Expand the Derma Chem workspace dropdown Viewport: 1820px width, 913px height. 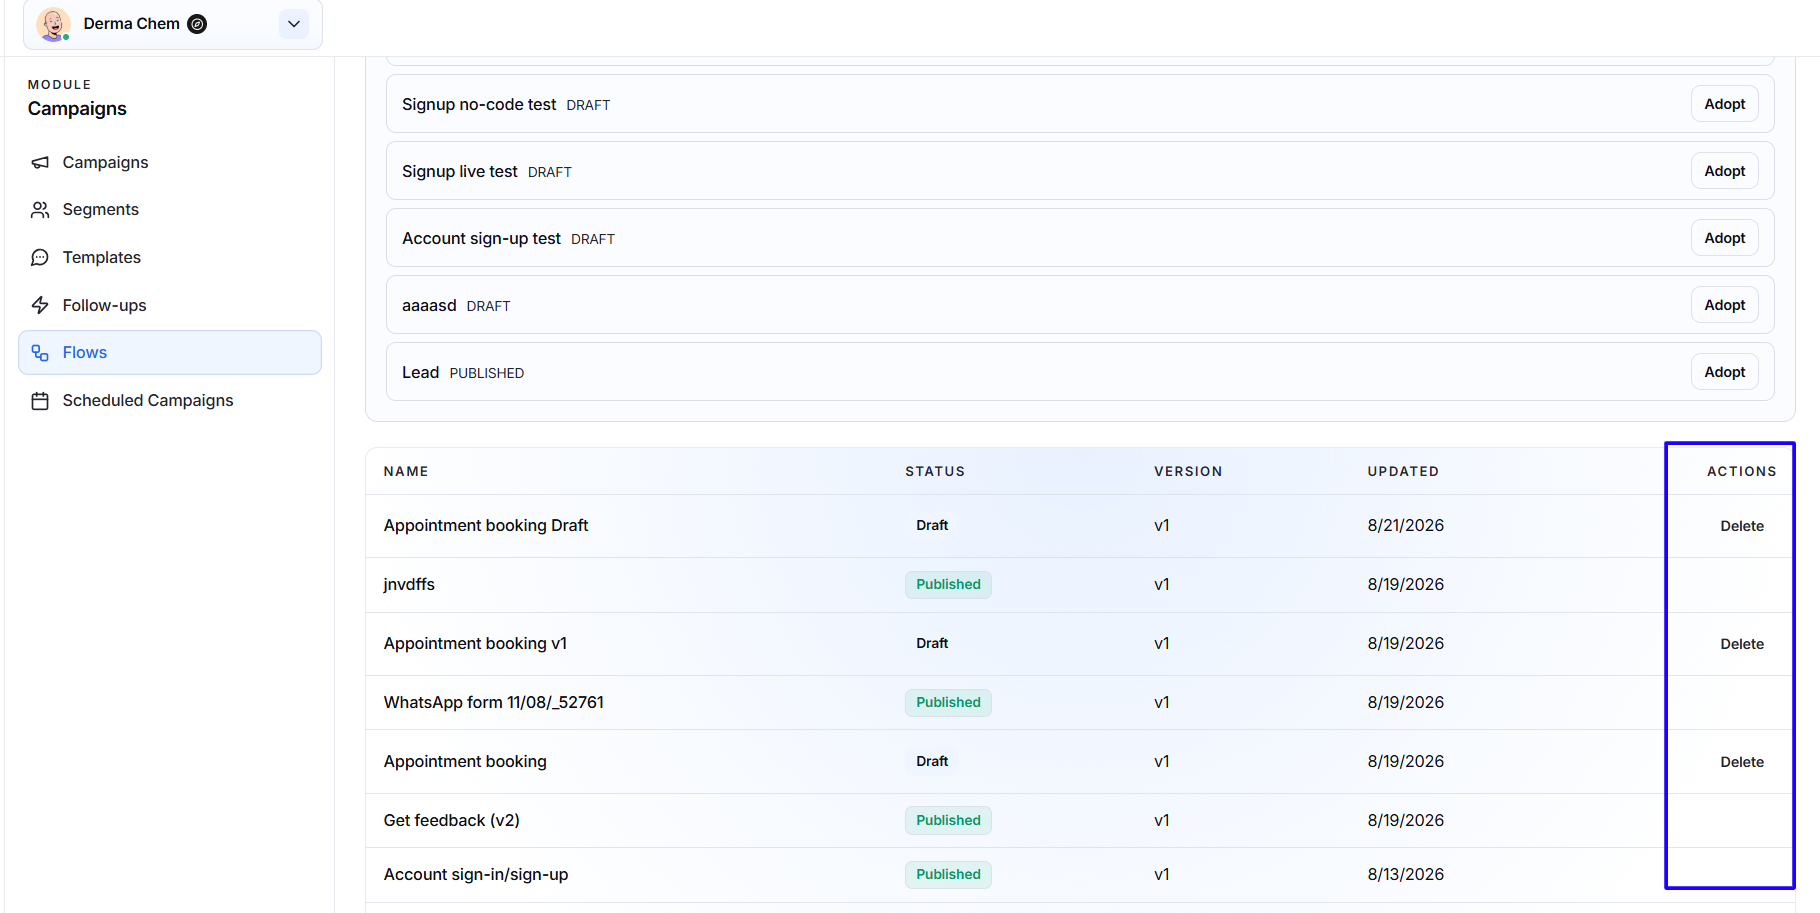point(294,24)
